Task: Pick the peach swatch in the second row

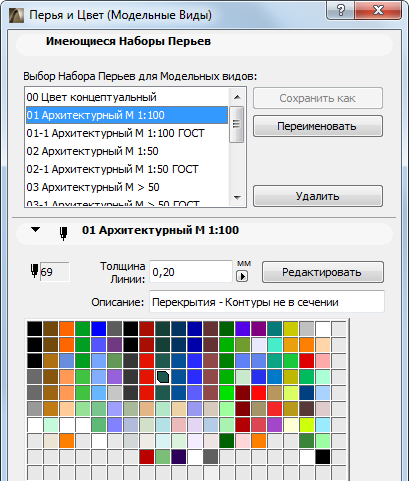Action: pyautogui.click(x=323, y=345)
